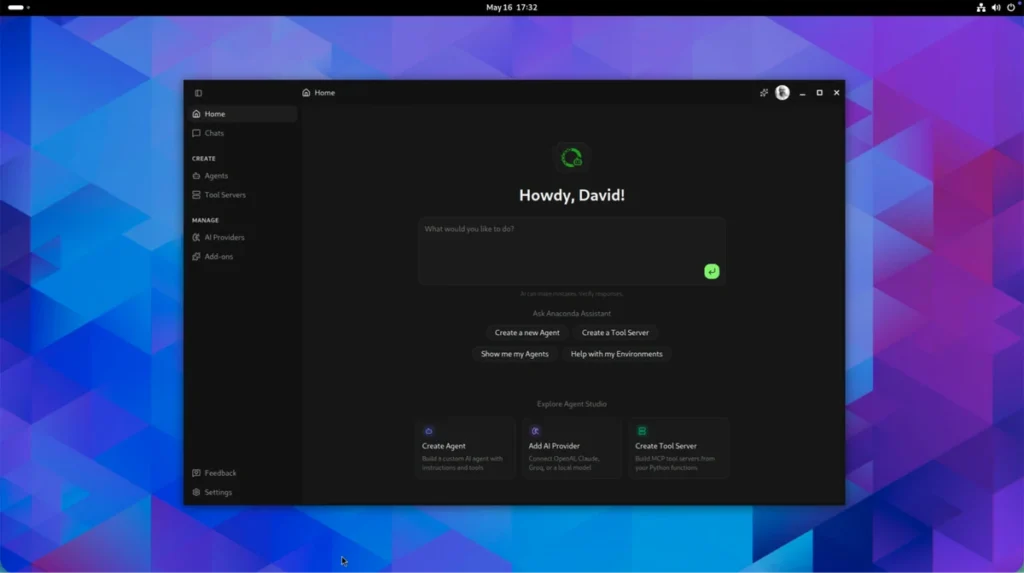Click the 'Howdy, David!' heading
Screen dimensions: 1024x573
[571, 195]
